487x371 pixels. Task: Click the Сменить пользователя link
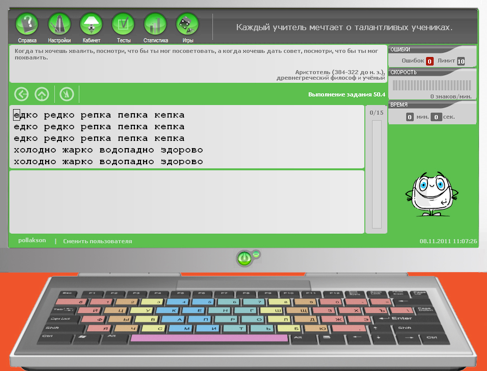pos(98,241)
